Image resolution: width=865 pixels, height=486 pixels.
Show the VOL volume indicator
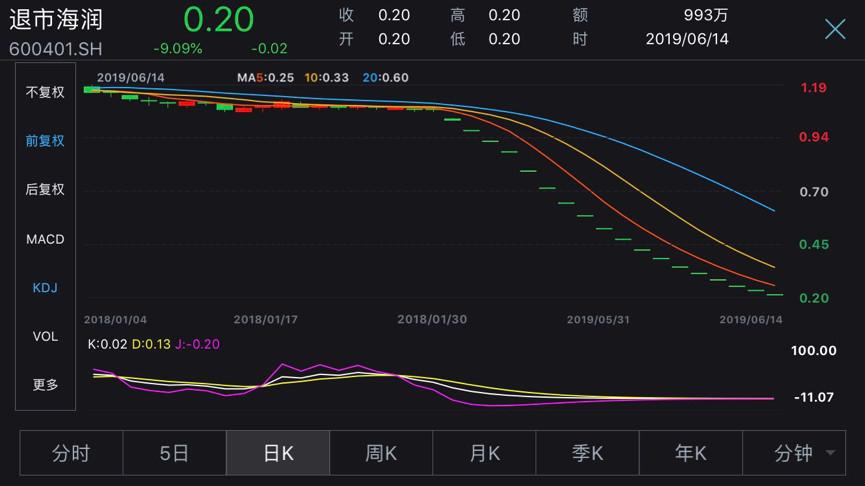(x=45, y=336)
